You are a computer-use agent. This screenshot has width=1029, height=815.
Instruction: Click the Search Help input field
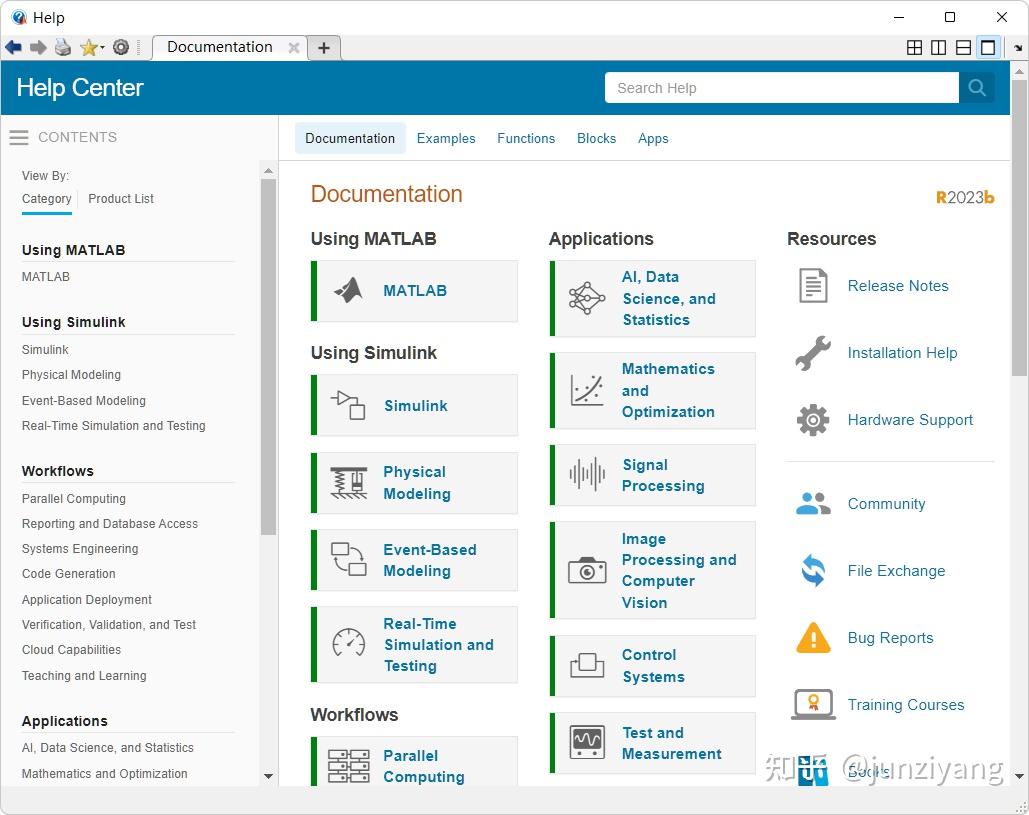tap(782, 88)
